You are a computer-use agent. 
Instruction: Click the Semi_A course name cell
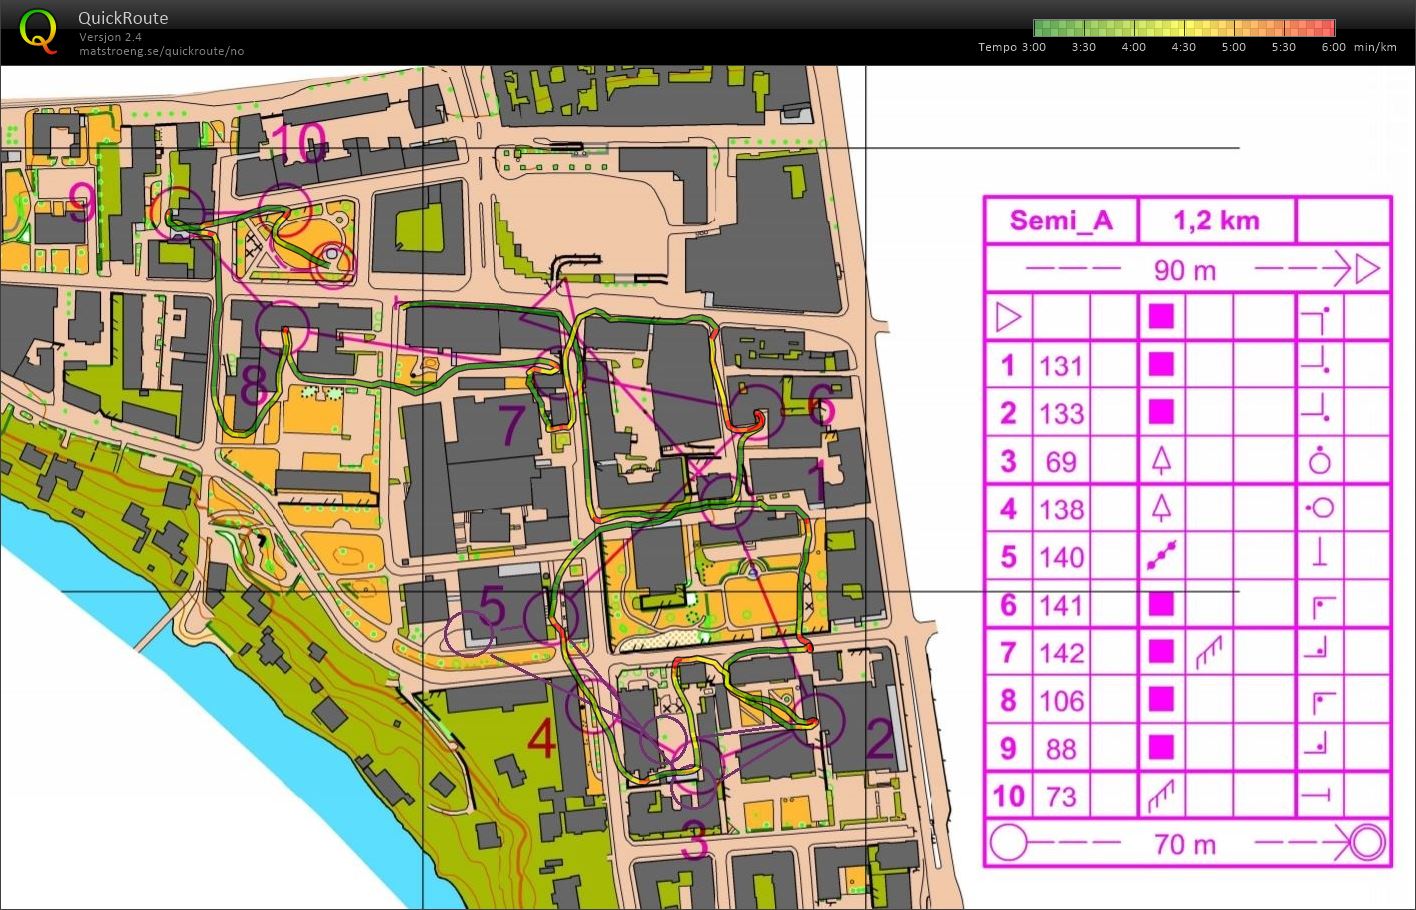pos(1061,220)
